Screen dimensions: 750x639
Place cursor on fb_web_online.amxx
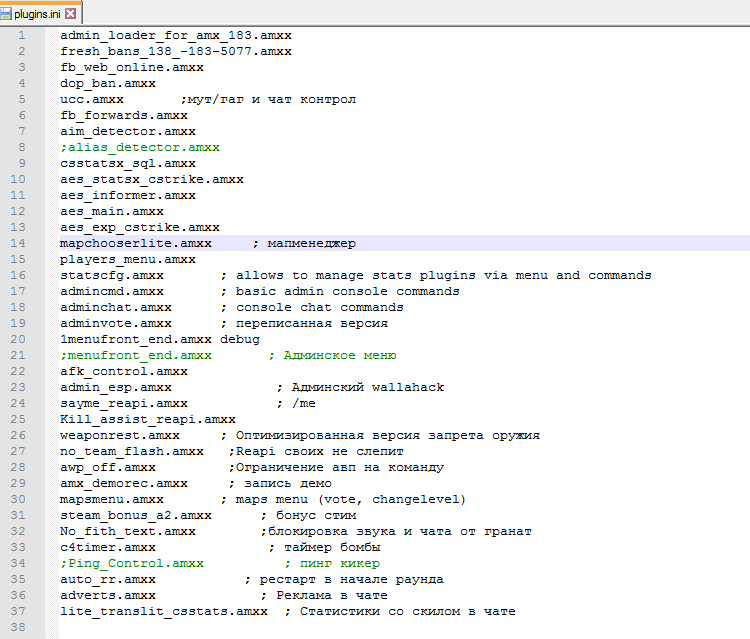tap(132, 67)
